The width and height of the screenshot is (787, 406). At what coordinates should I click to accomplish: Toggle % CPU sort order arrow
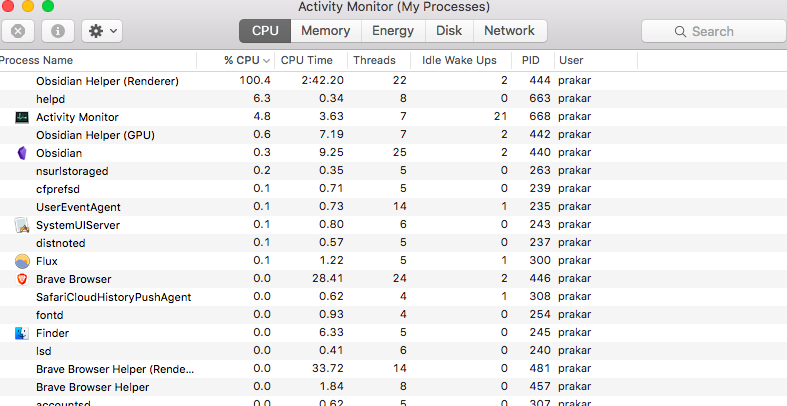pos(267,61)
